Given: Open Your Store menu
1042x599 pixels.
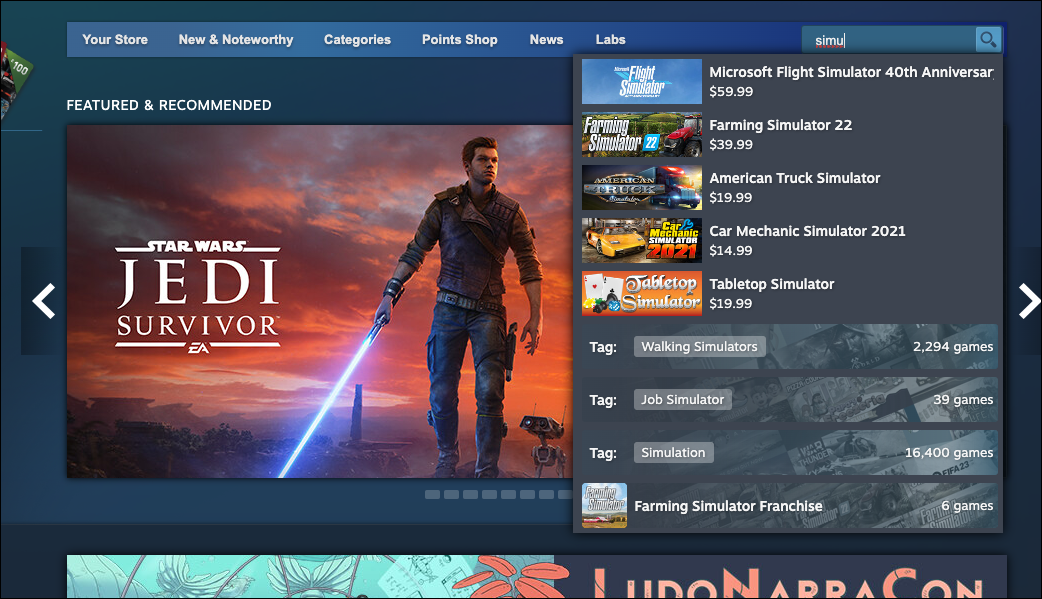Looking at the screenshot, I should pos(115,39).
